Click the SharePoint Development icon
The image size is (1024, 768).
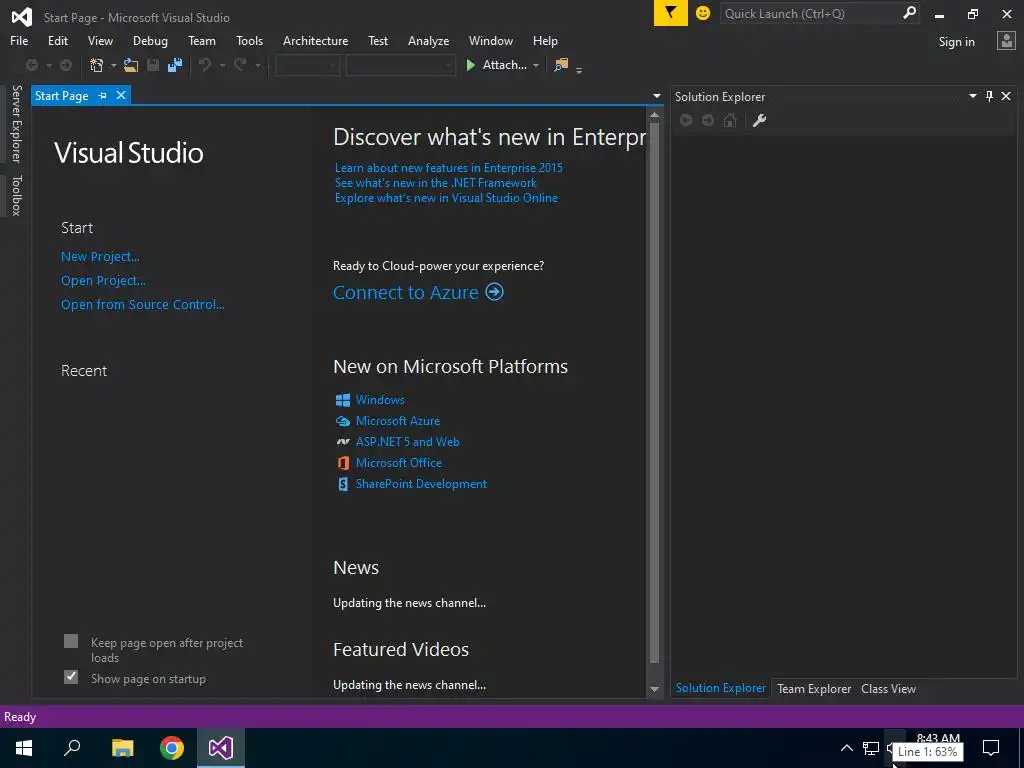343,484
